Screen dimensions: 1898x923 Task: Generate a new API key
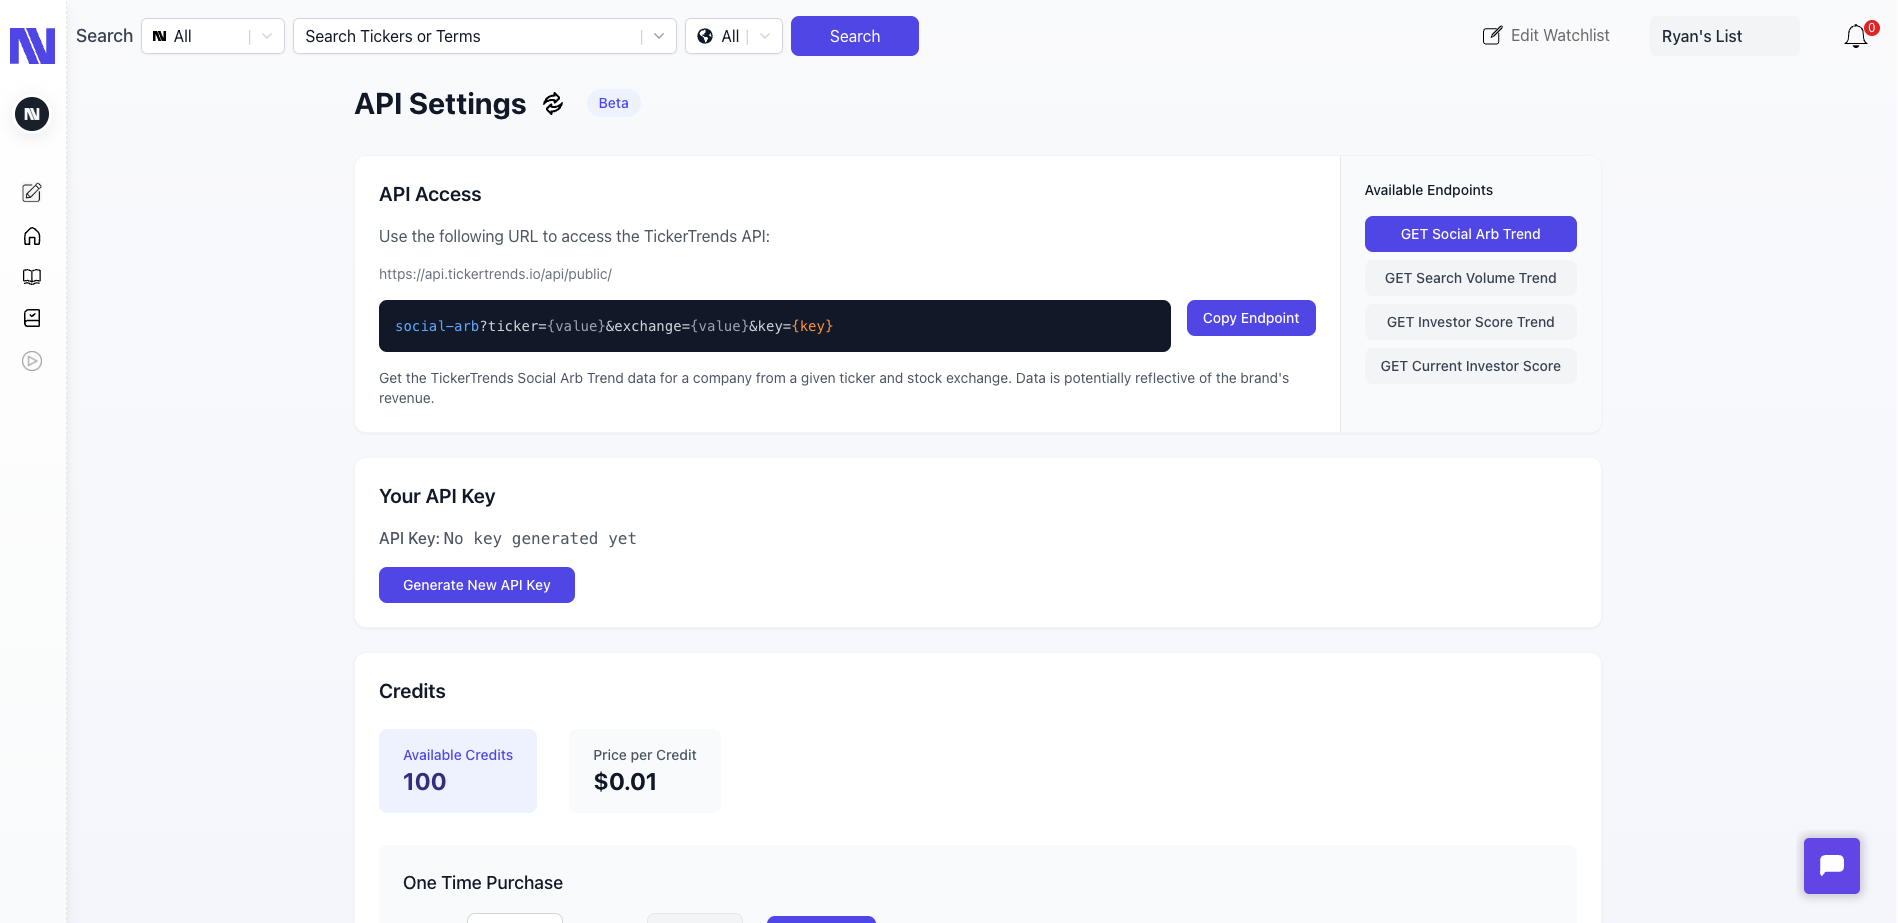coord(477,585)
